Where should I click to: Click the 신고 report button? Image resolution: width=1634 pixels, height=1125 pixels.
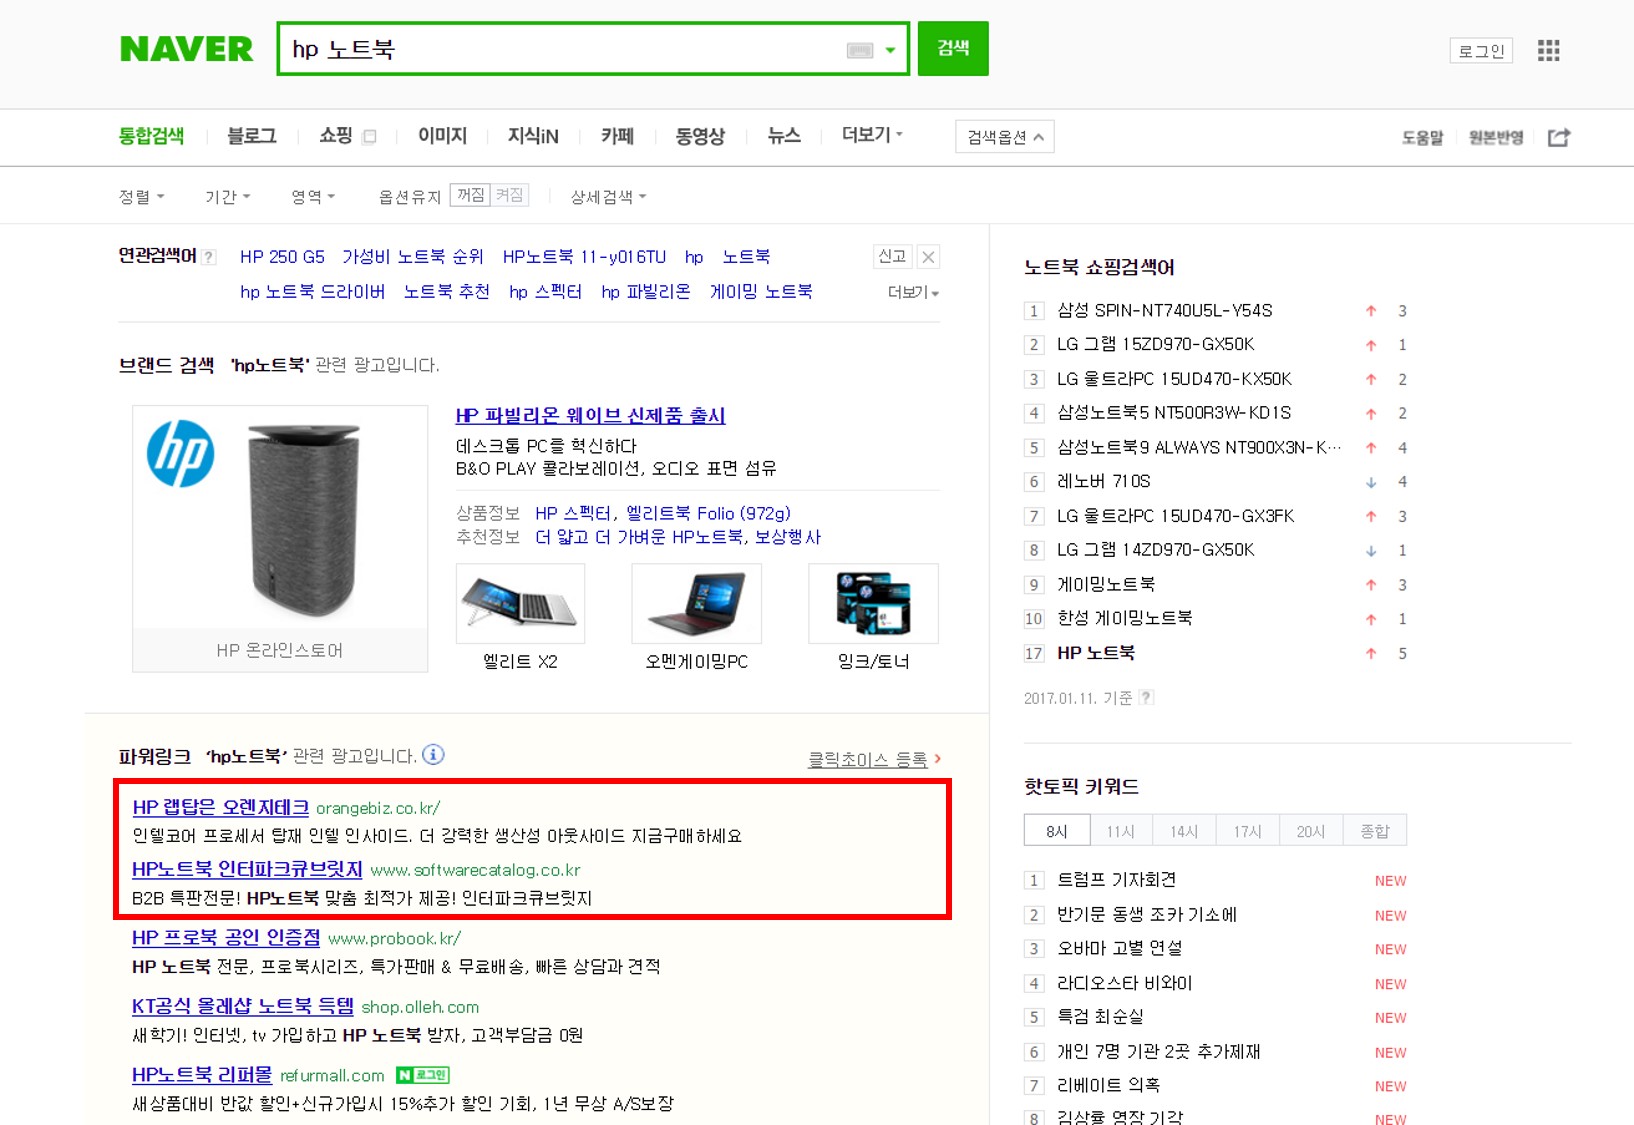pyautogui.click(x=892, y=257)
